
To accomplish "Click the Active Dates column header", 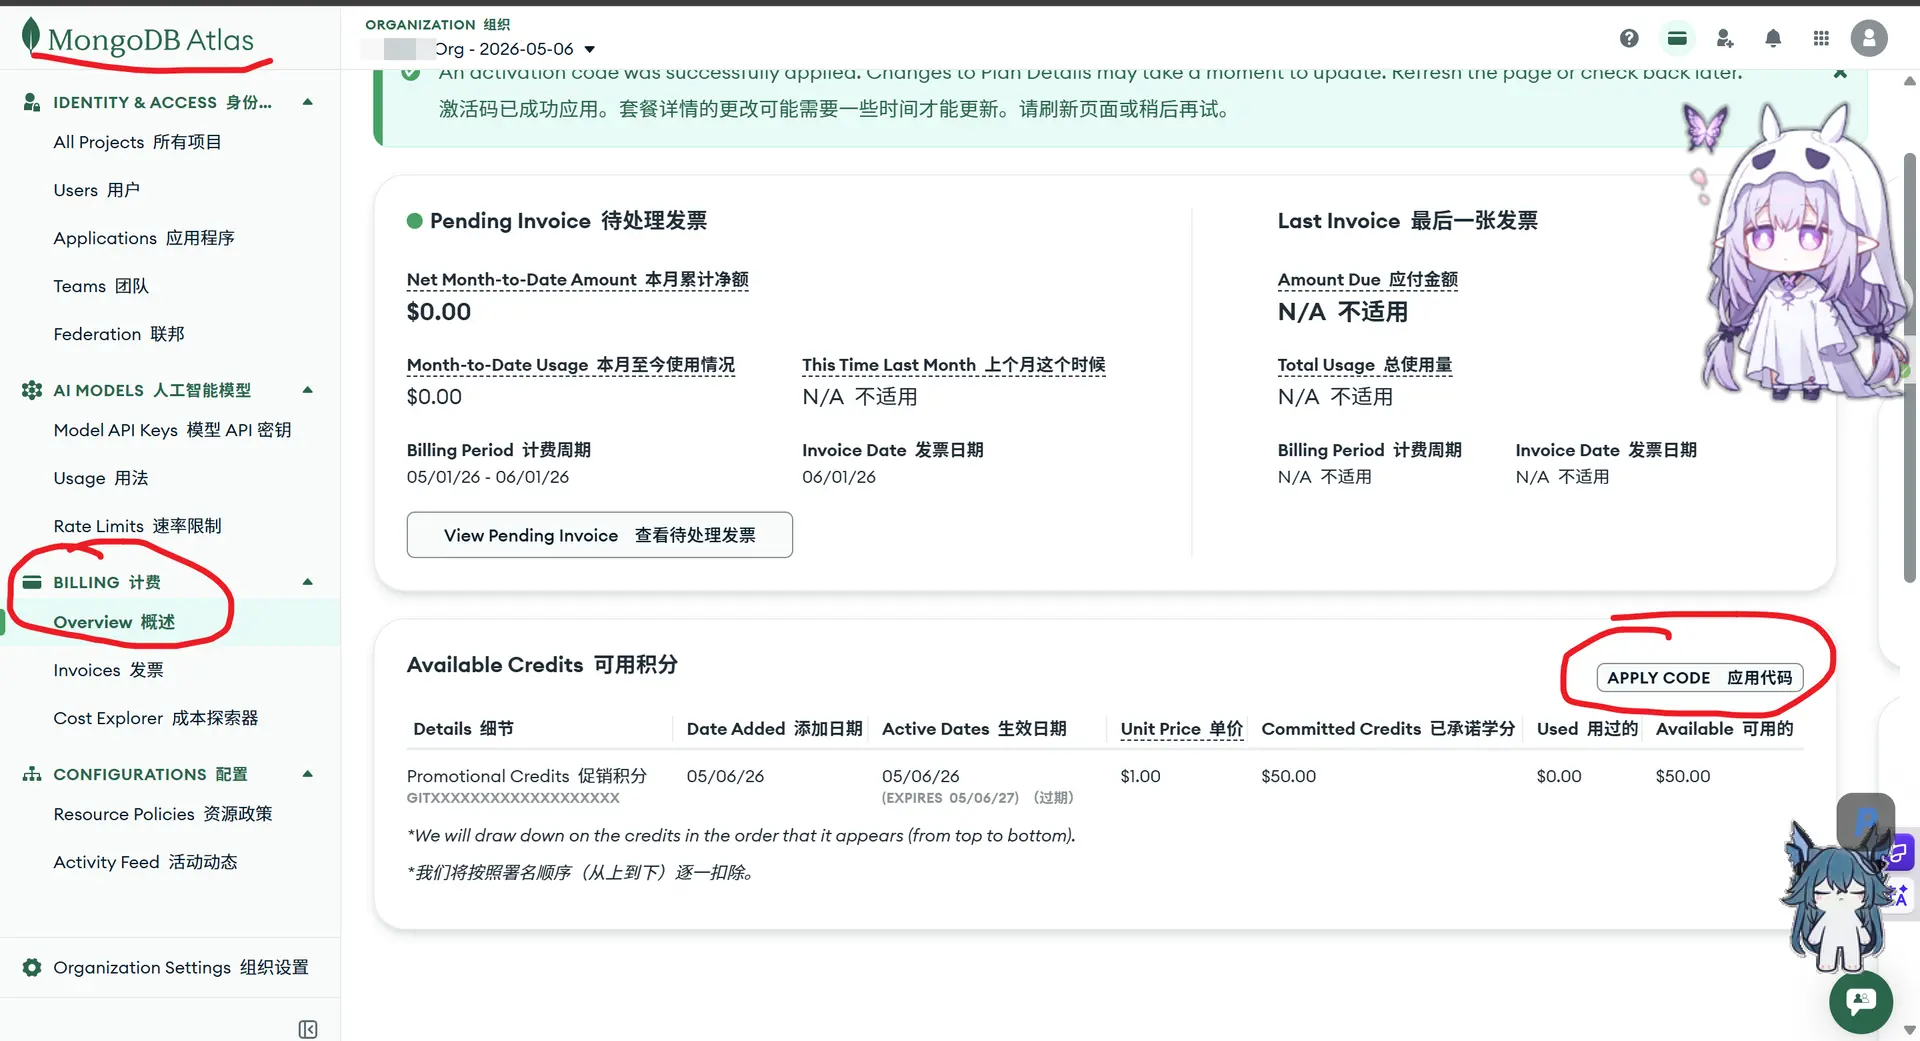I will coord(974,729).
